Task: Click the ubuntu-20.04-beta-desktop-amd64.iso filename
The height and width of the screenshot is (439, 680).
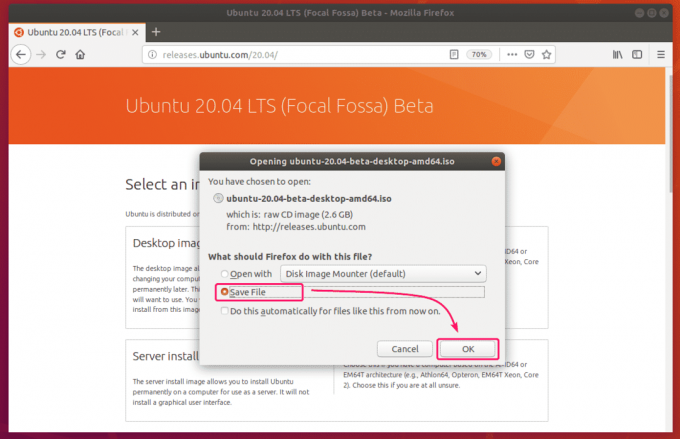Action: tap(309, 199)
